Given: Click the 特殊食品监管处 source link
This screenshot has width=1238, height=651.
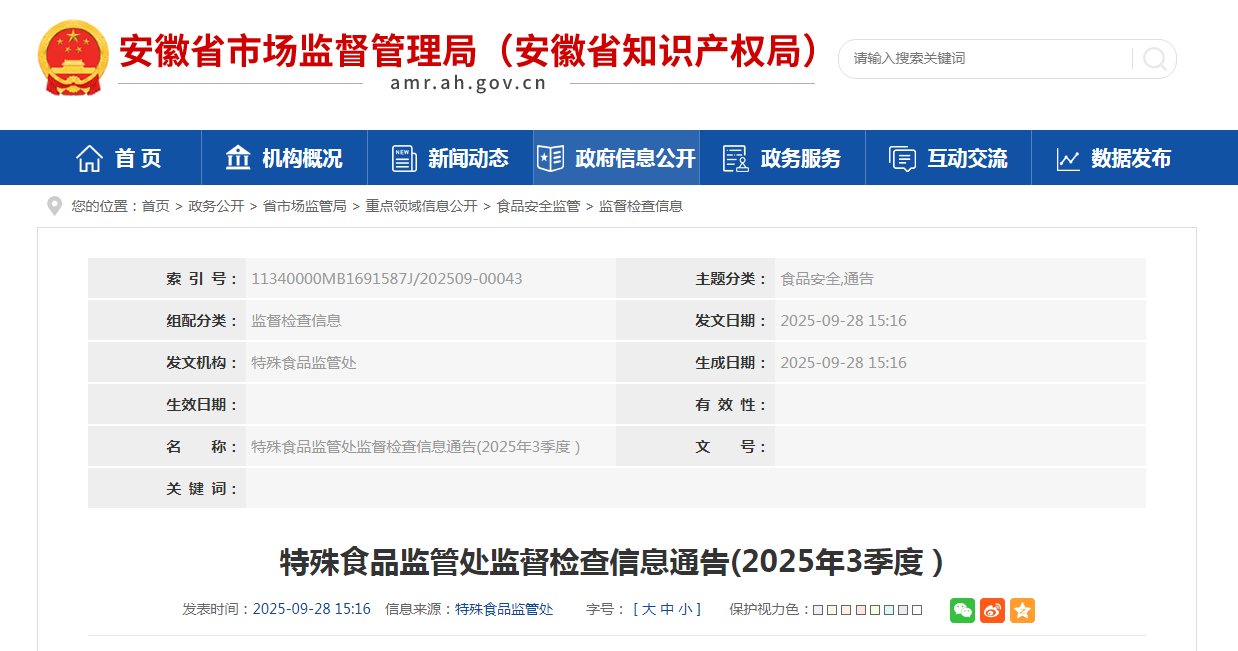Looking at the screenshot, I should pyautogui.click(x=504, y=609).
